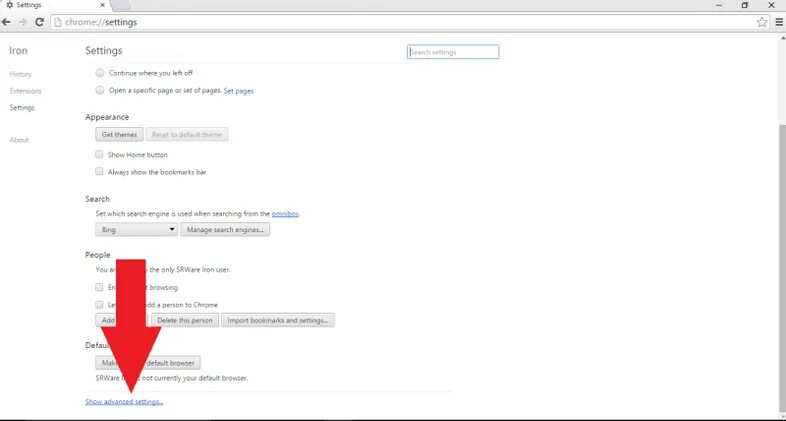
Task: Select Continue where you left off
Action: [x=100, y=73]
